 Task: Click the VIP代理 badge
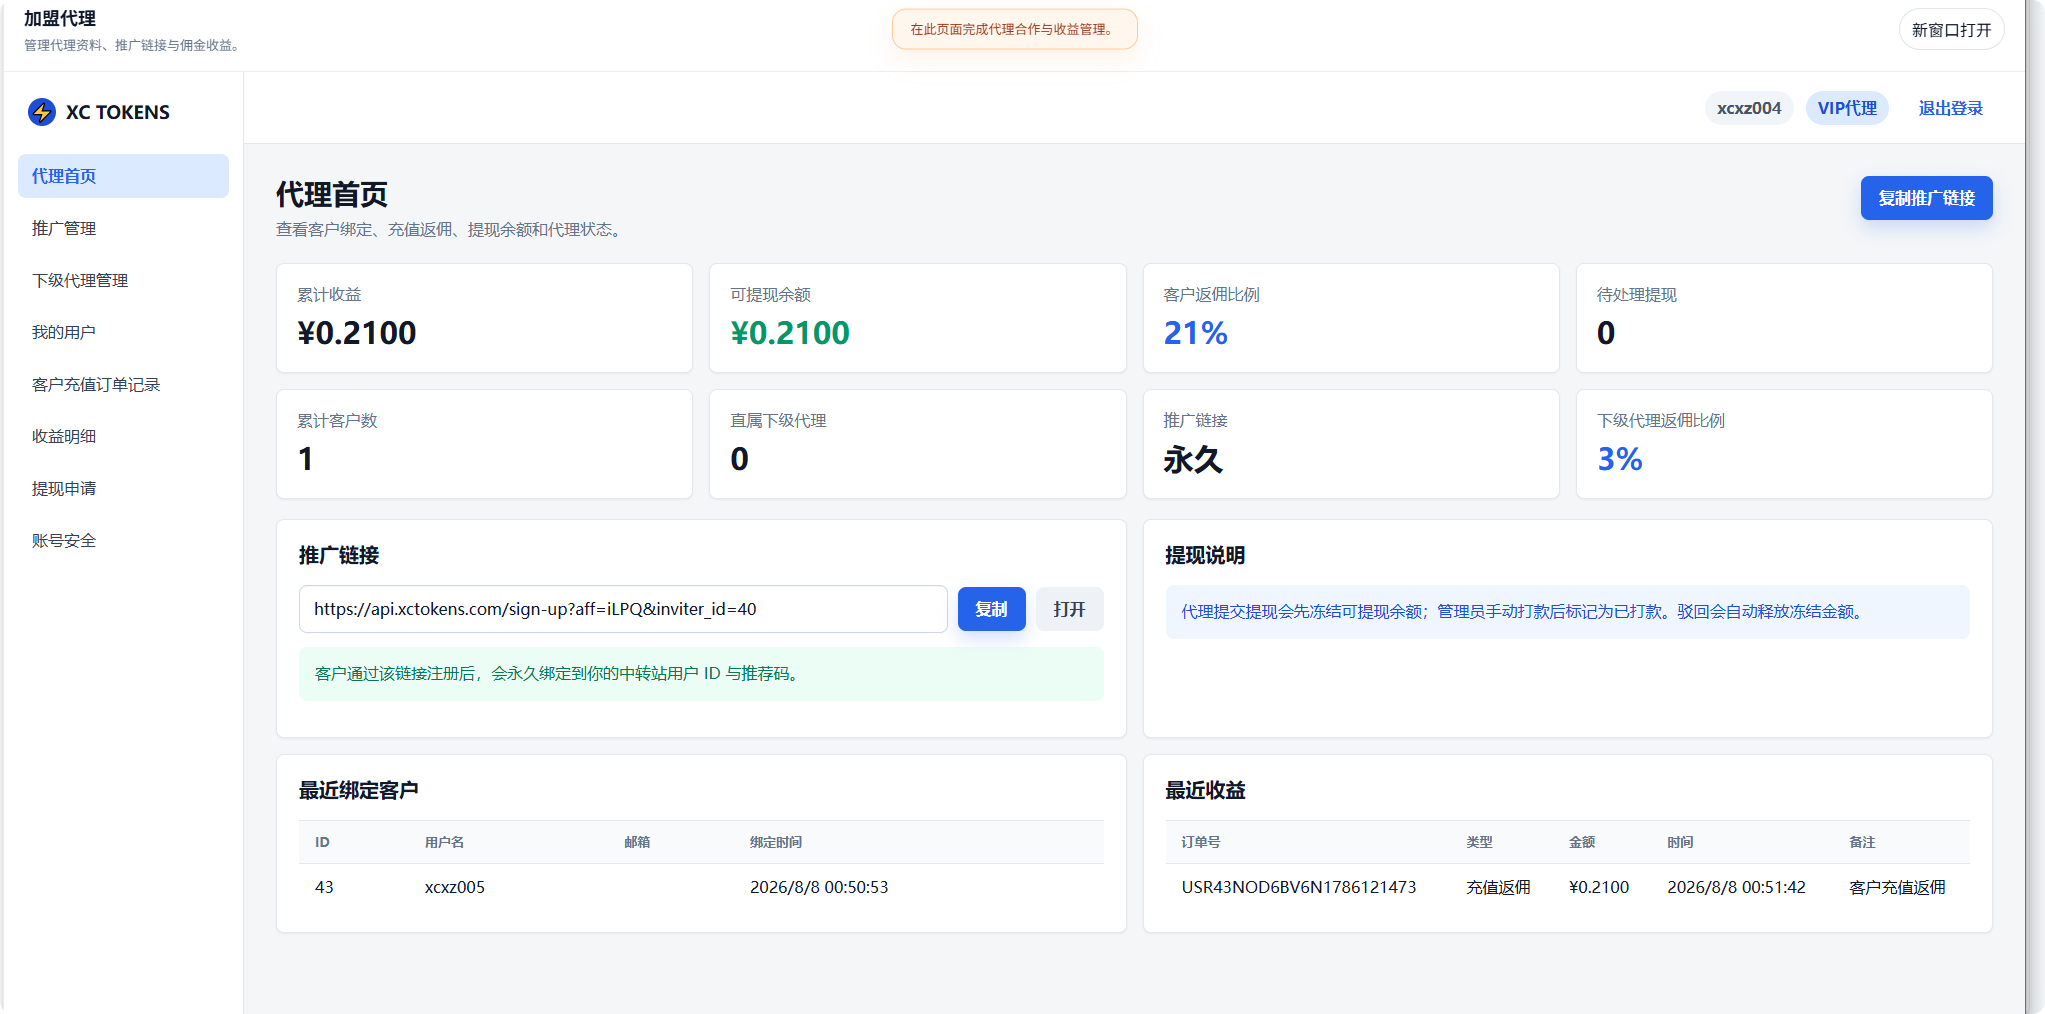1847,108
